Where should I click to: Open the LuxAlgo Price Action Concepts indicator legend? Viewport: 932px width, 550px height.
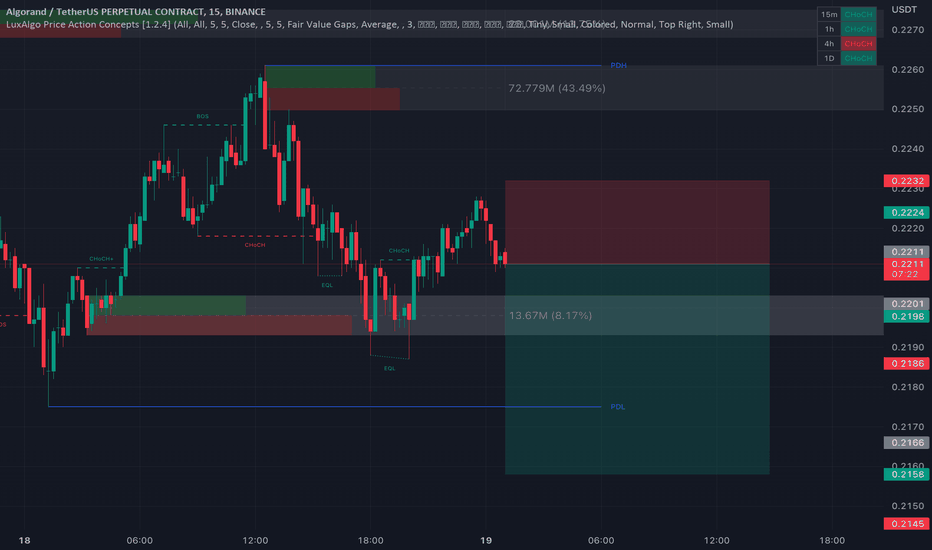(369, 24)
